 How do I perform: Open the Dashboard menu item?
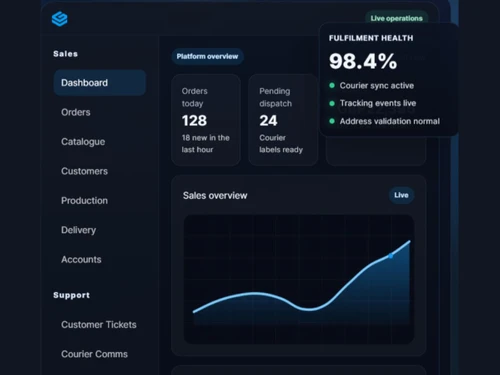pyautogui.click(x=100, y=83)
